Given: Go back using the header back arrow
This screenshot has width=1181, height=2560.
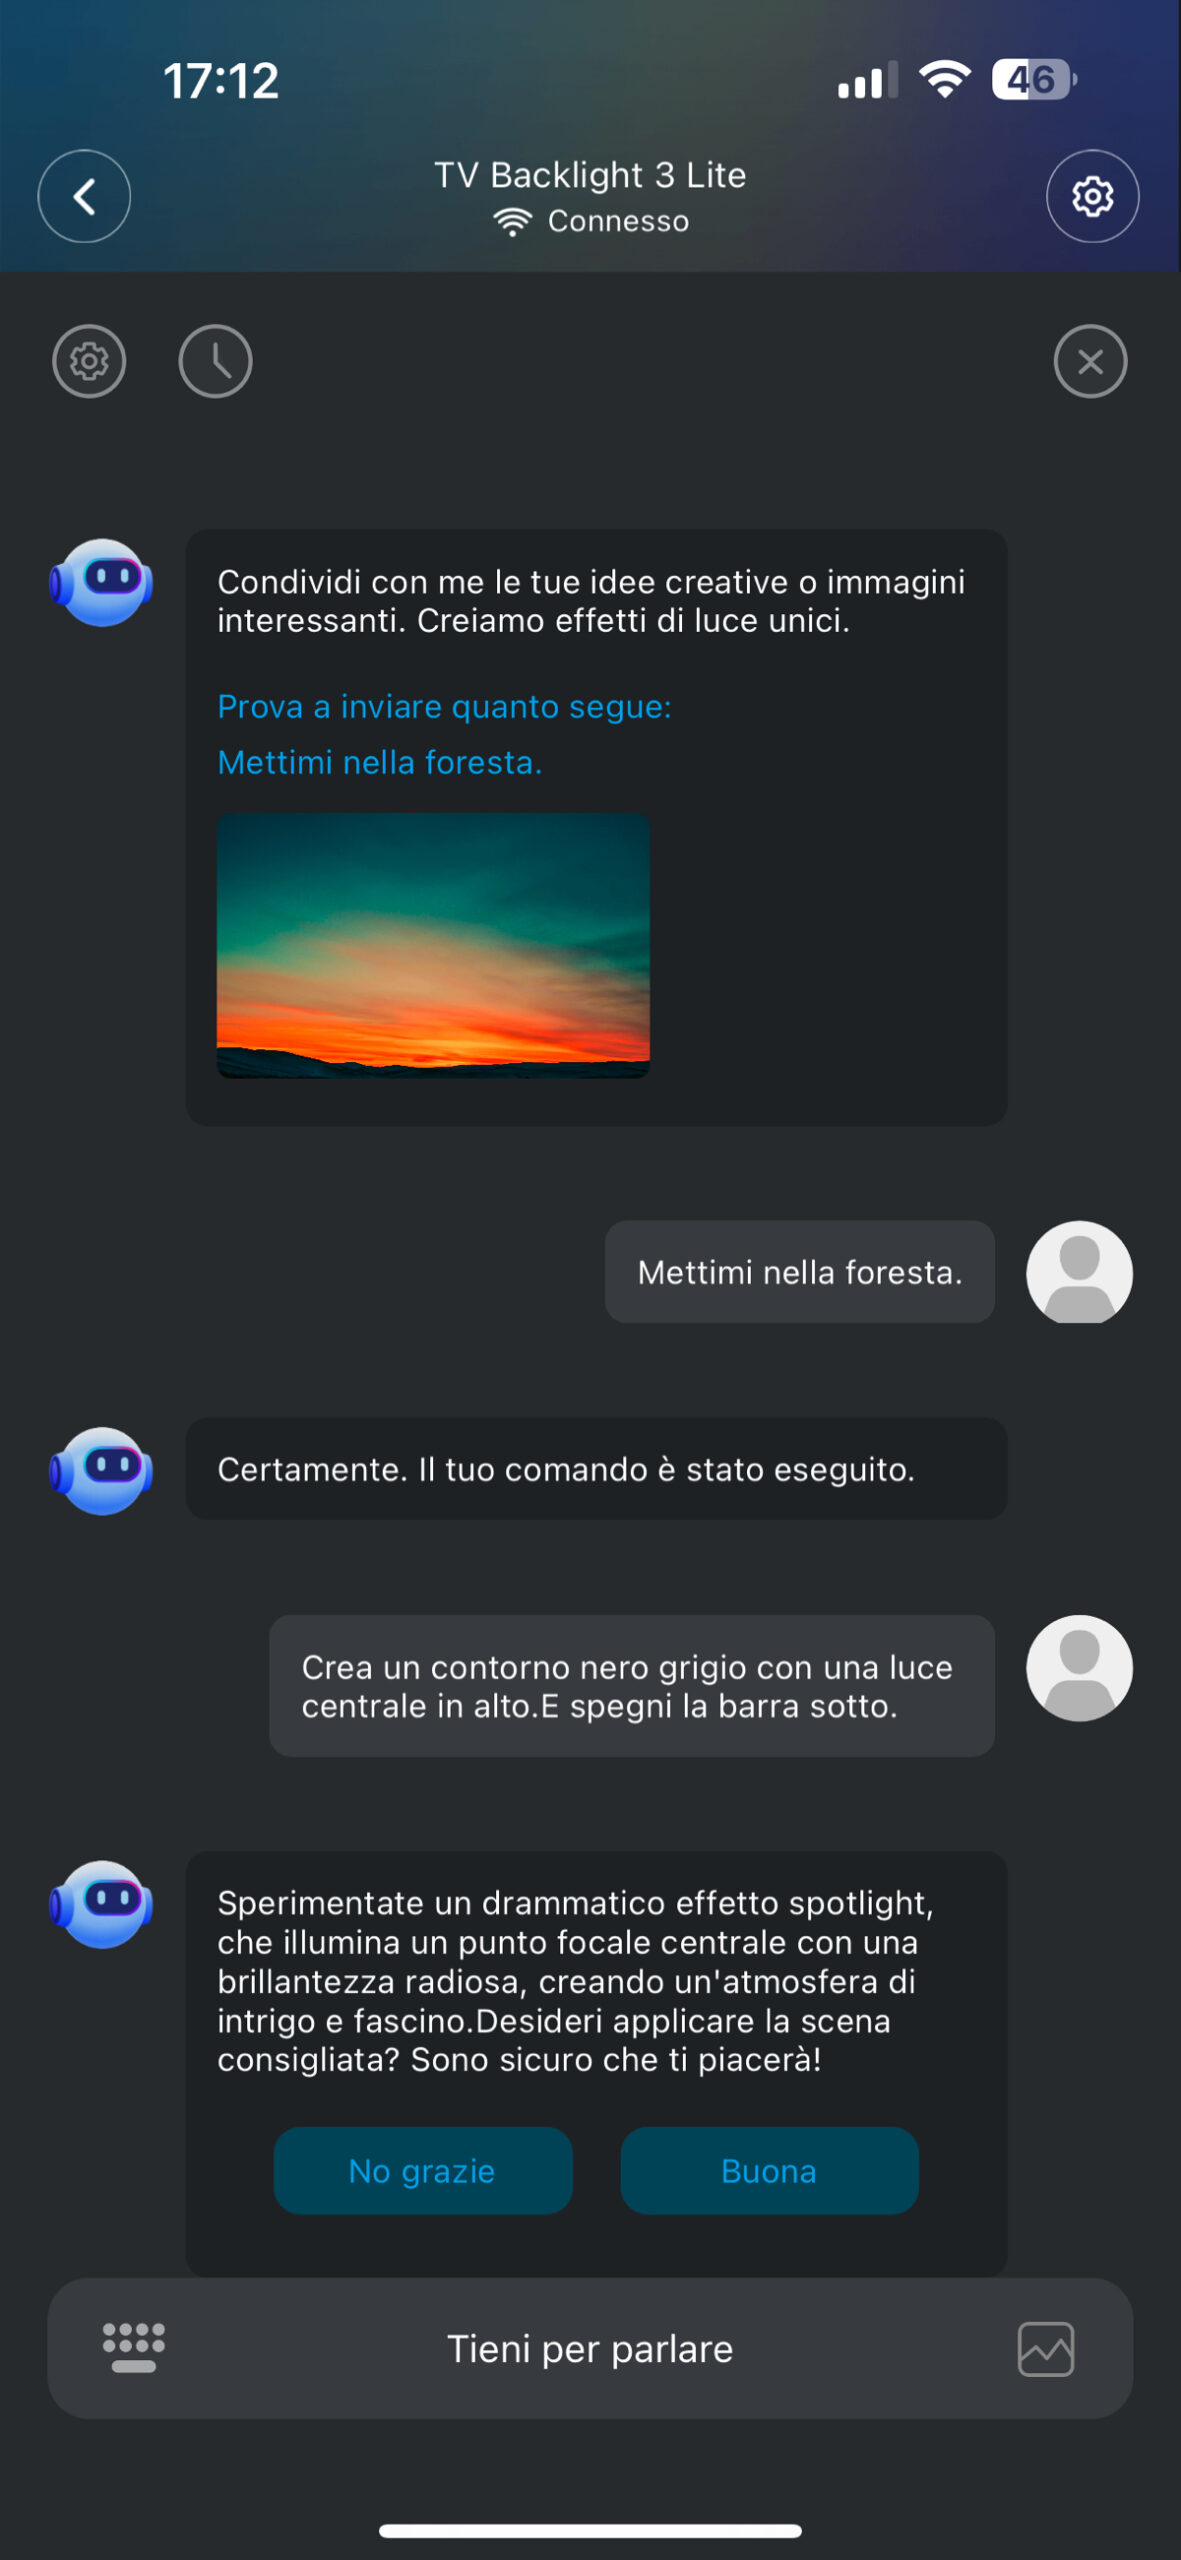Looking at the screenshot, I should tap(84, 196).
